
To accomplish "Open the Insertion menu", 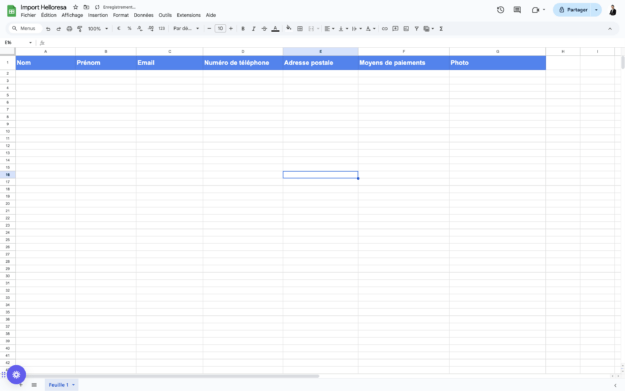I will [x=98, y=15].
